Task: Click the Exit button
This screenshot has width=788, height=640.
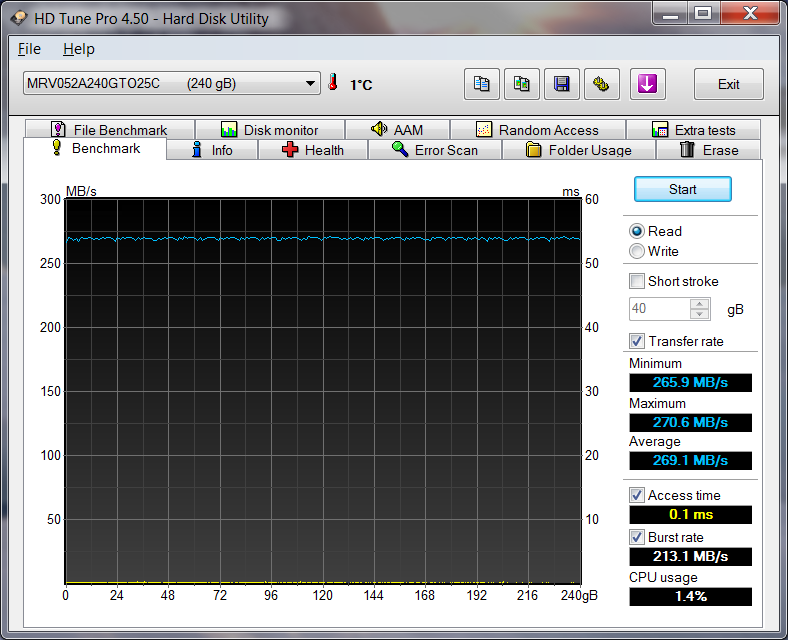Action: 728,84
